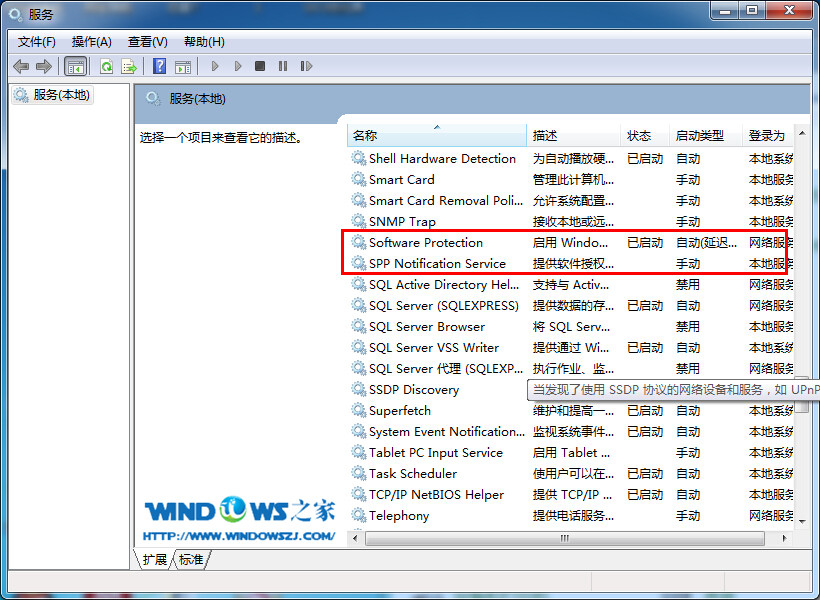The width and height of the screenshot is (820, 600).
Task: Click the Stop service square icon
Action: [x=260, y=66]
